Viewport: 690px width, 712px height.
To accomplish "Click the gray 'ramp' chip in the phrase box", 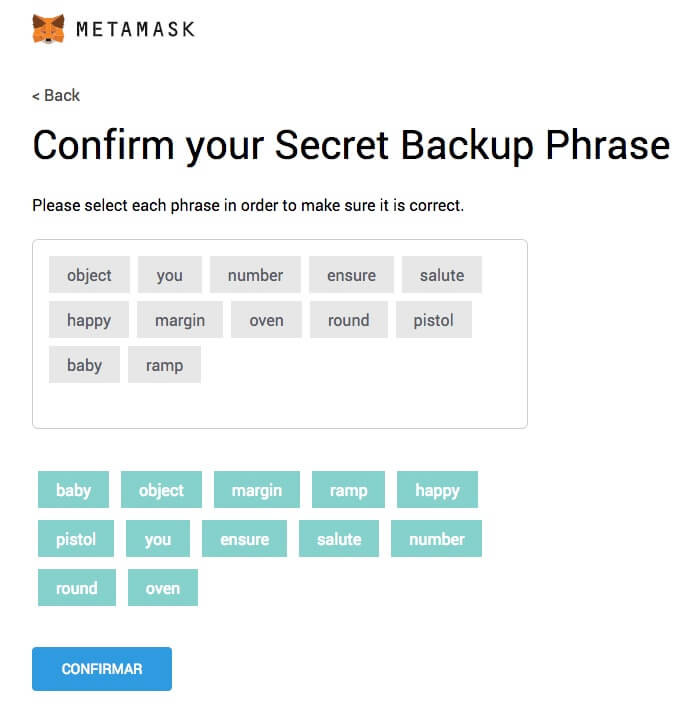I will 164,365.
